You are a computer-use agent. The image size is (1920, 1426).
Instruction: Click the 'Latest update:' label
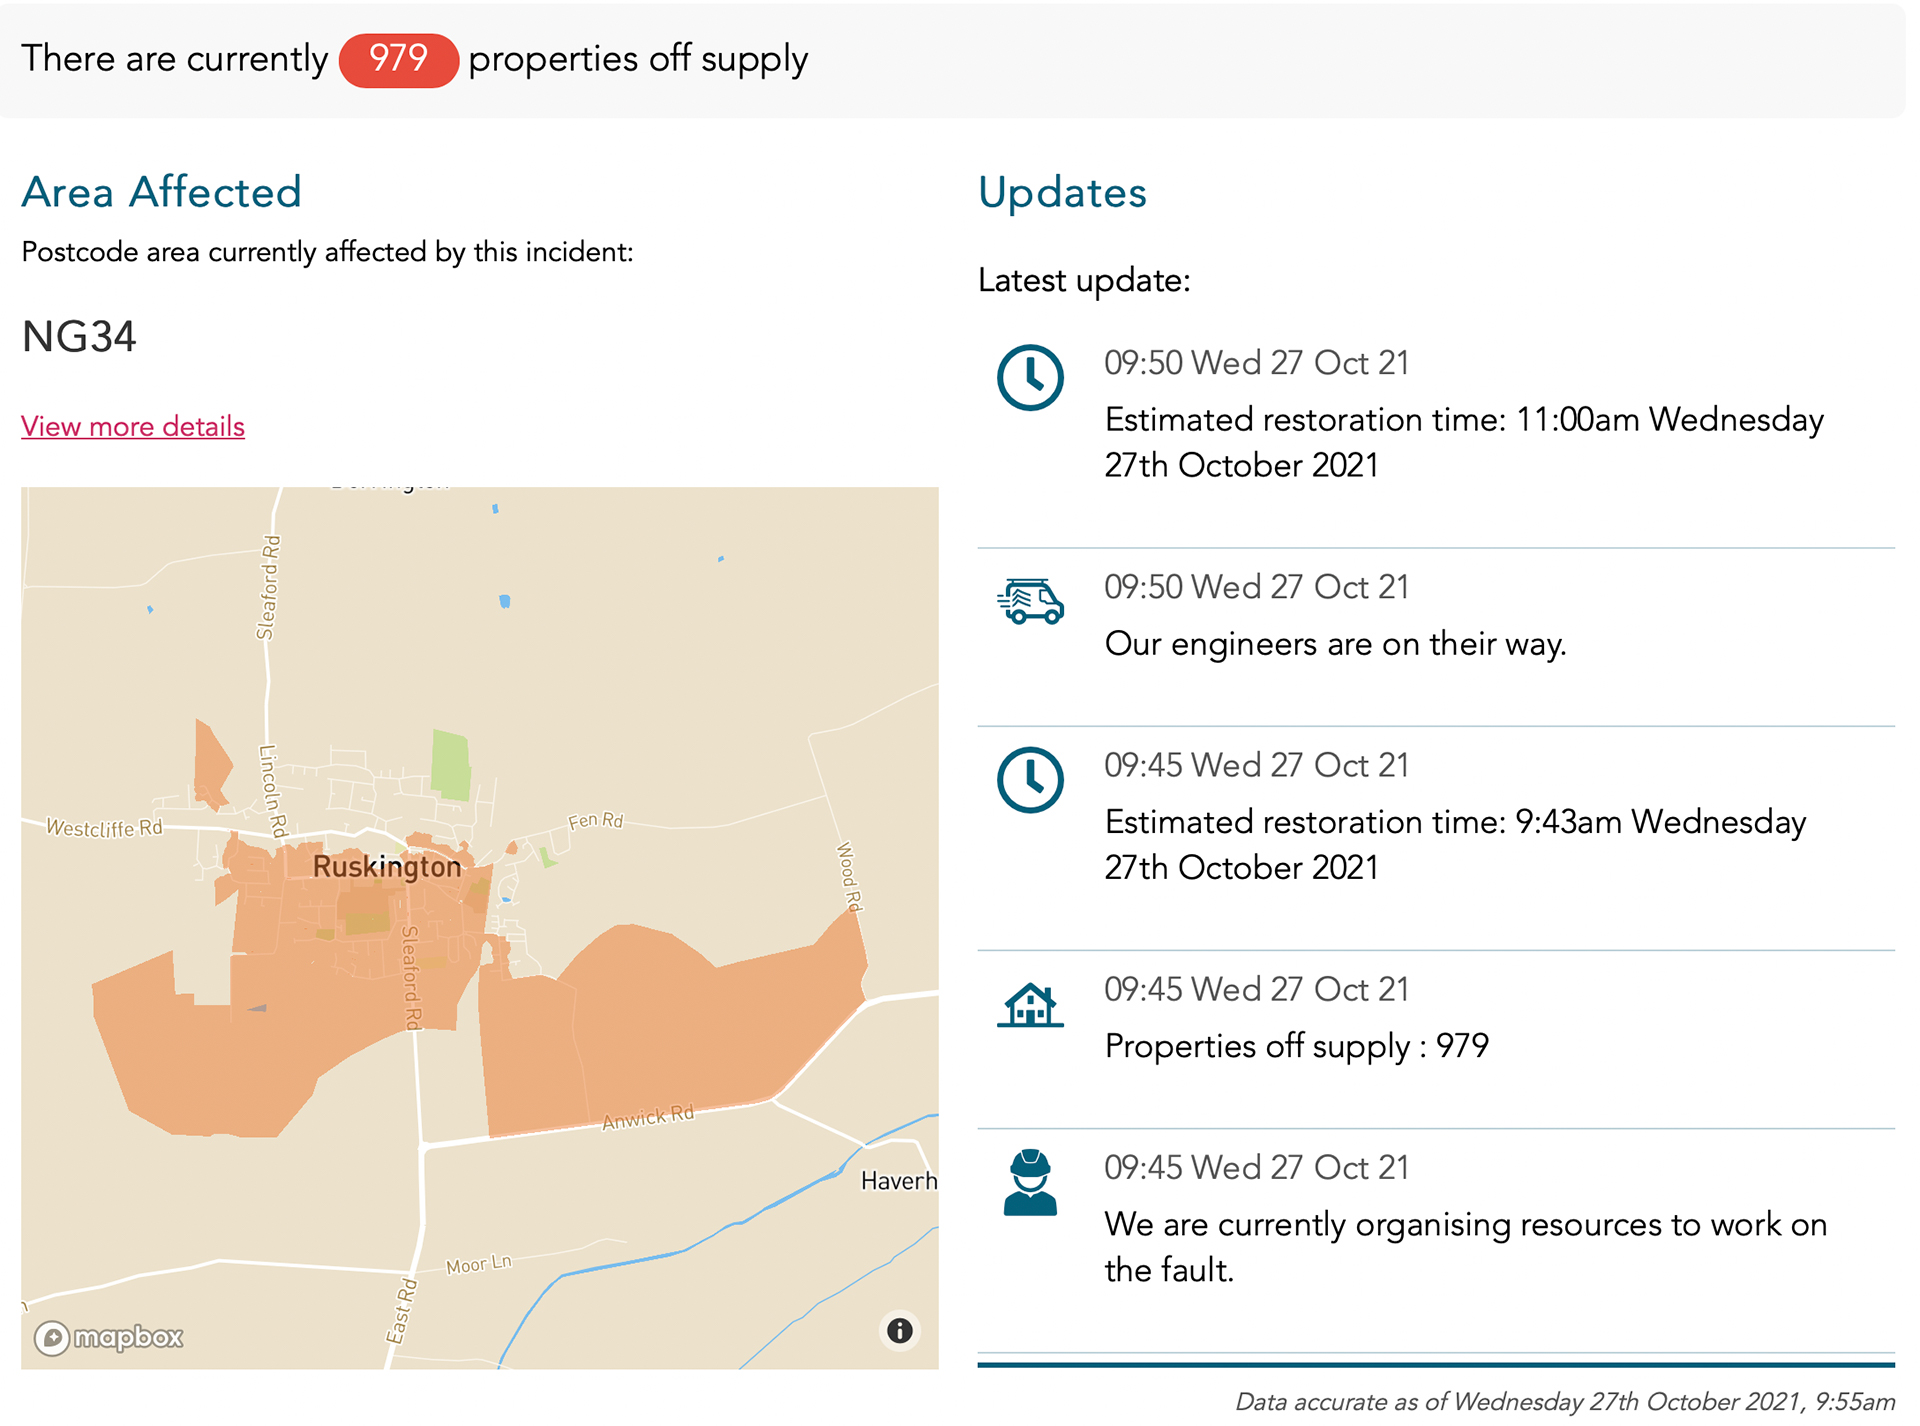[1084, 280]
